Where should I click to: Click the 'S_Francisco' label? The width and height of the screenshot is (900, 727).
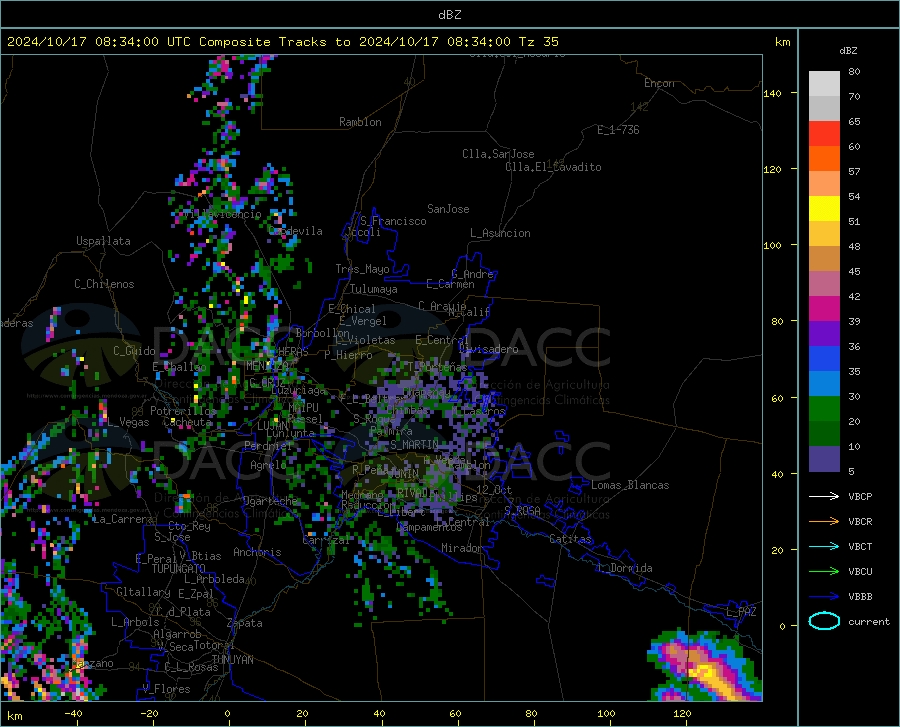coord(393,221)
